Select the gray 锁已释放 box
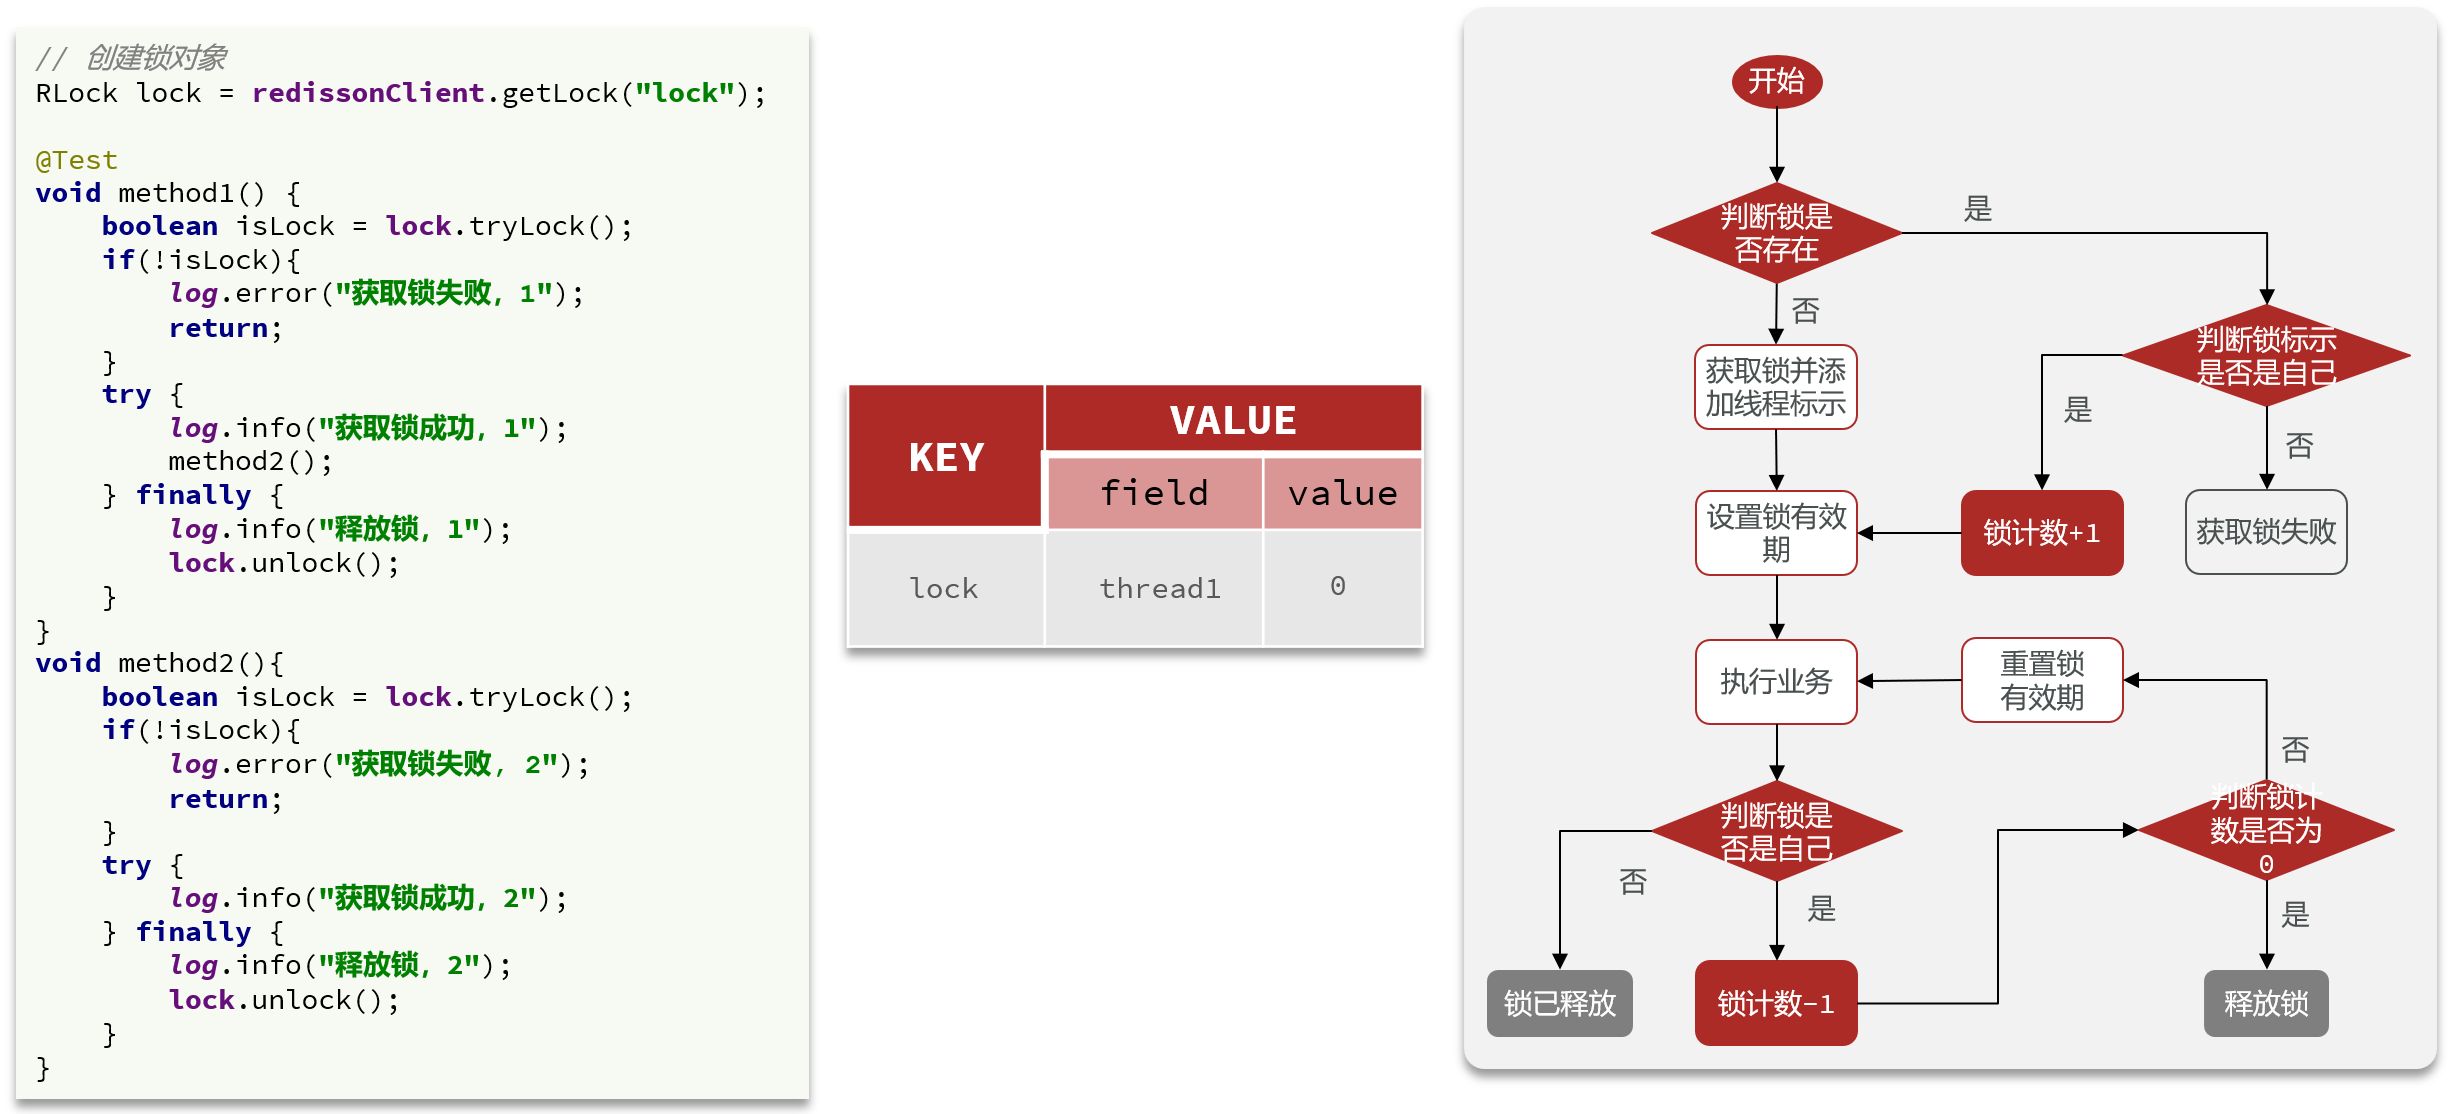The width and height of the screenshot is (2457, 1114). (x=1559, y=1003)
